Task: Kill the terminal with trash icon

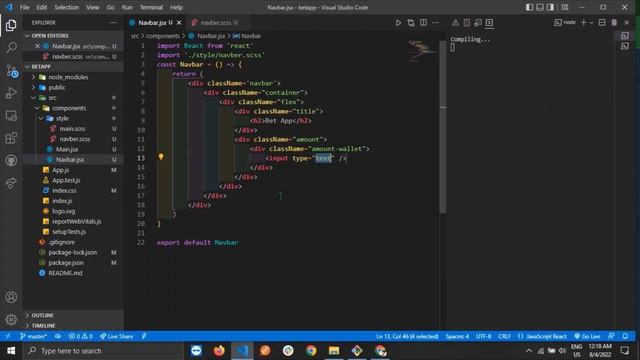Action: [614, 22]
